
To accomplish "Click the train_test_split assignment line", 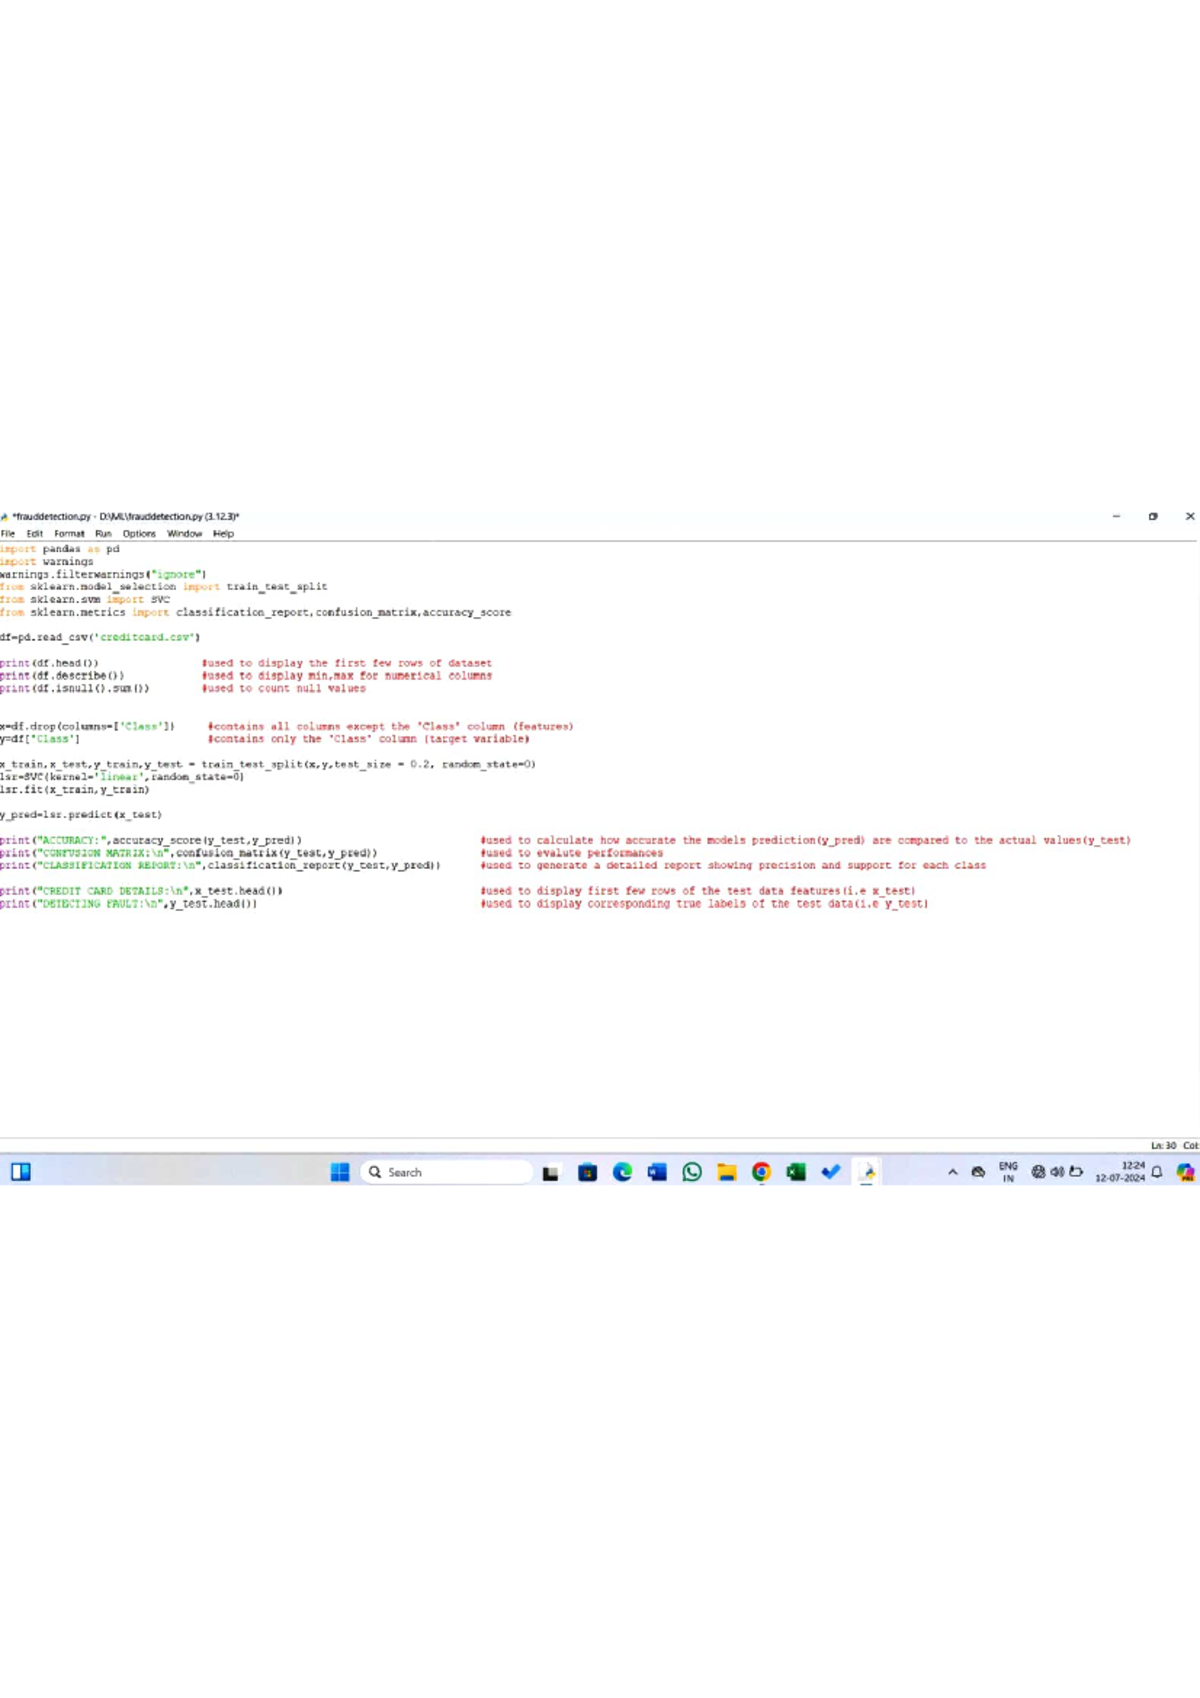I will [268, 765].
